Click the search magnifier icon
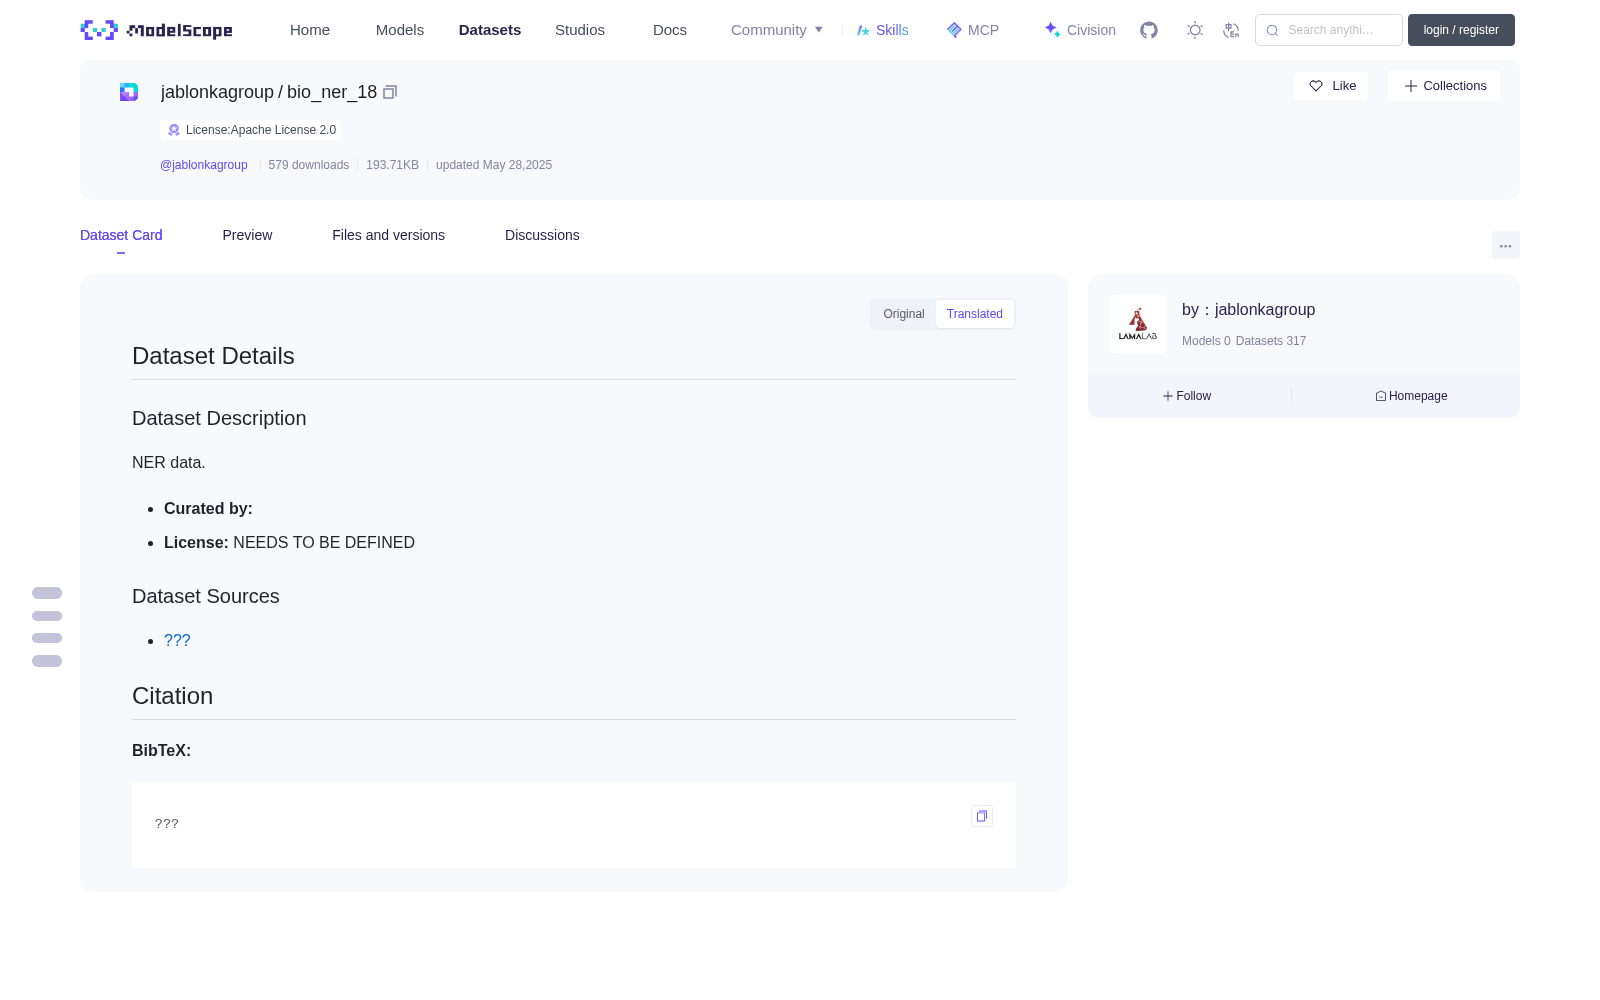1600x1000 pixels. 1272,30
